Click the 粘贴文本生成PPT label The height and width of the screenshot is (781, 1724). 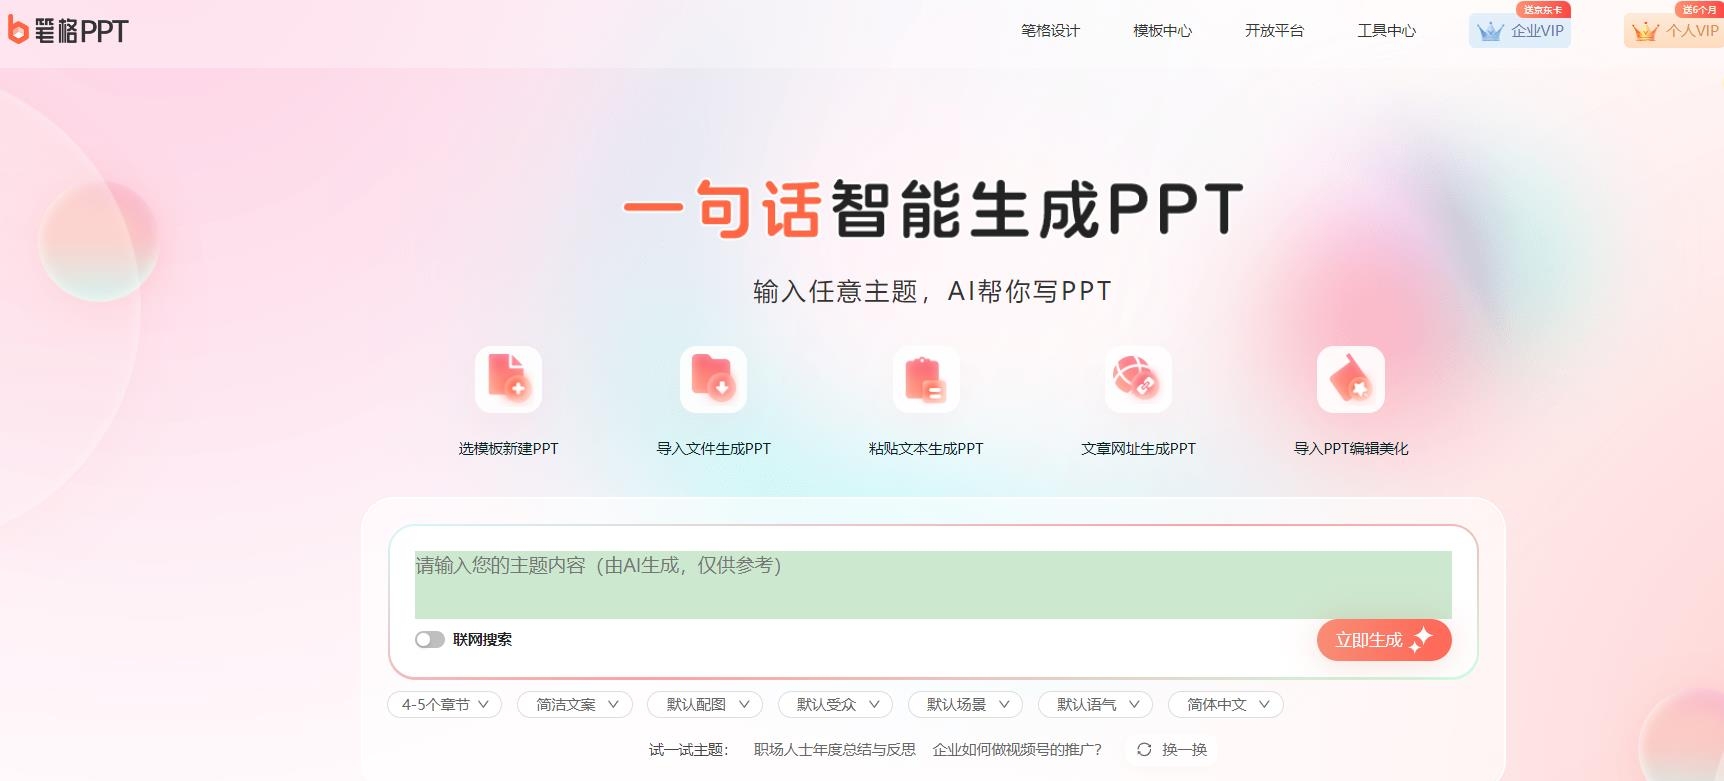pos(926,448)
